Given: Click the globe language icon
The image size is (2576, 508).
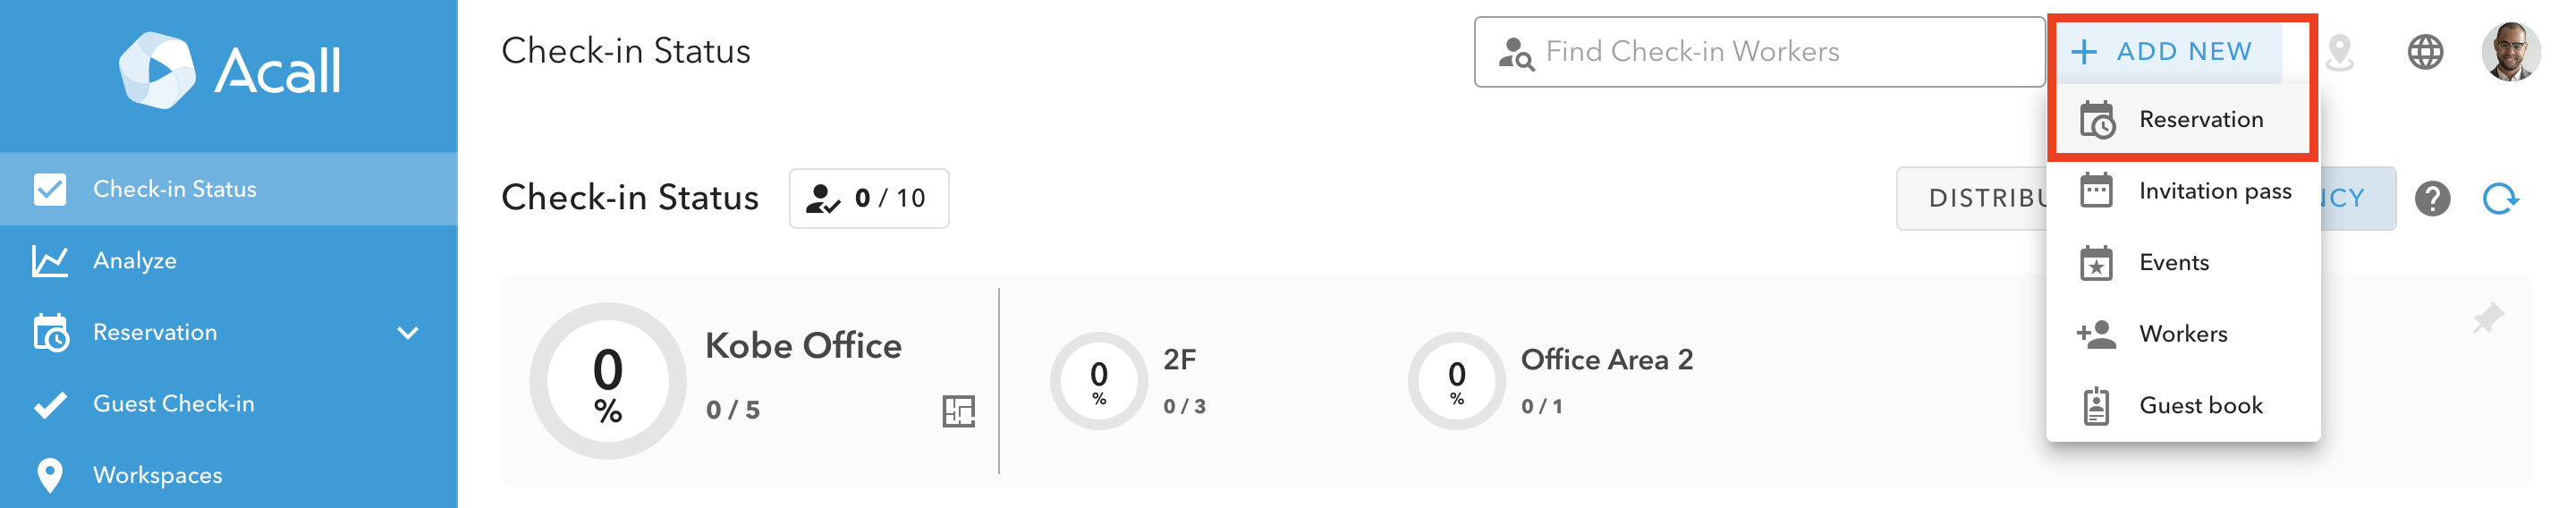Looking at the screenshot, I should click(x=2424, y=52).
